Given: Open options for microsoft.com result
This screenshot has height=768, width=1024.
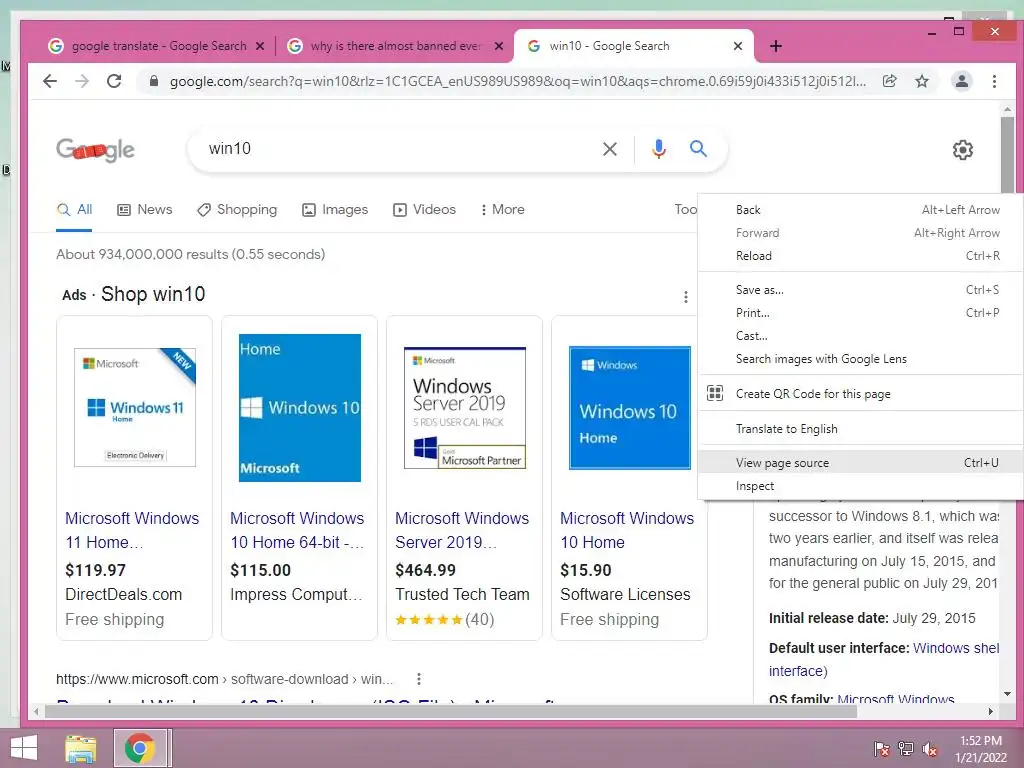Looking at the screenshot, I should pyautogui.click(x=419, y=679).
